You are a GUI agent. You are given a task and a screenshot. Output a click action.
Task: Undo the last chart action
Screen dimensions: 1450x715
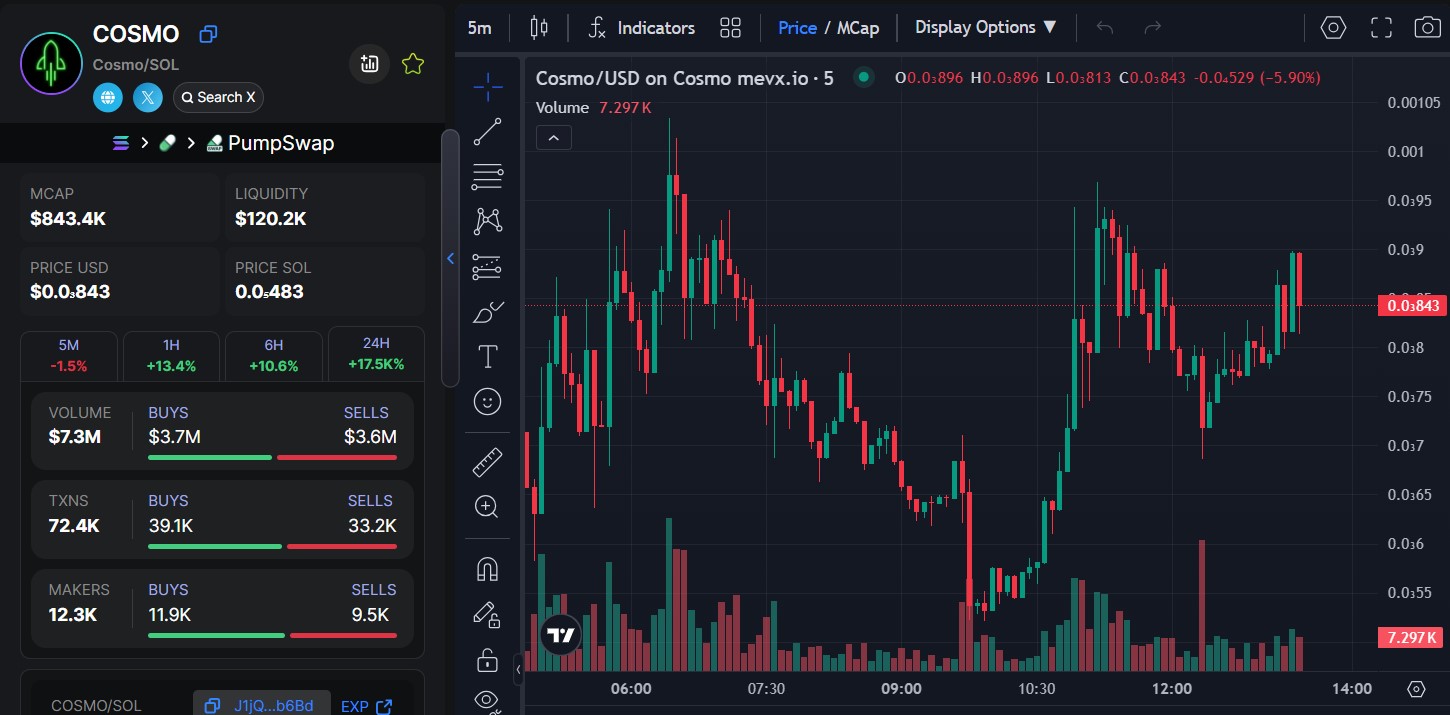click(x=1104, y=27)
